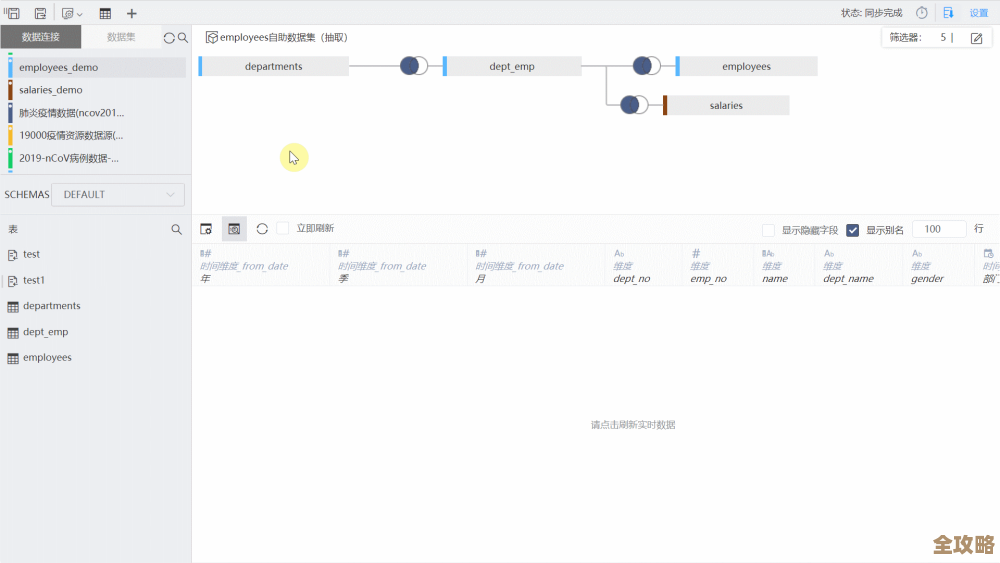Click the employees row's table icon

click(13, 358)
